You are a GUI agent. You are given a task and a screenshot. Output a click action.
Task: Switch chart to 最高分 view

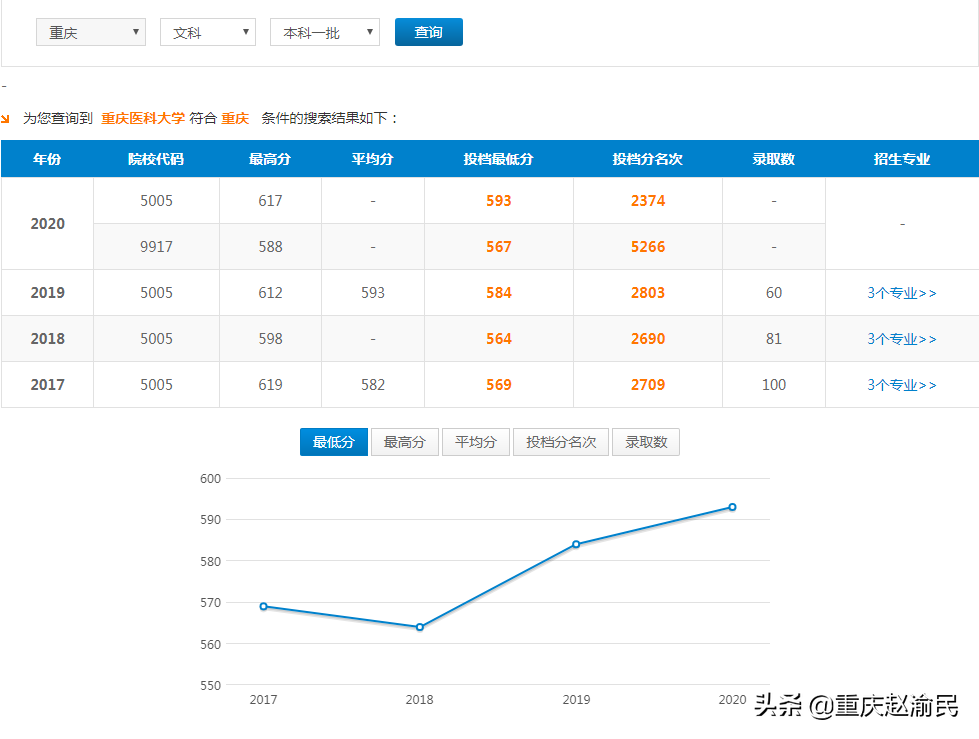click(404, 441)
